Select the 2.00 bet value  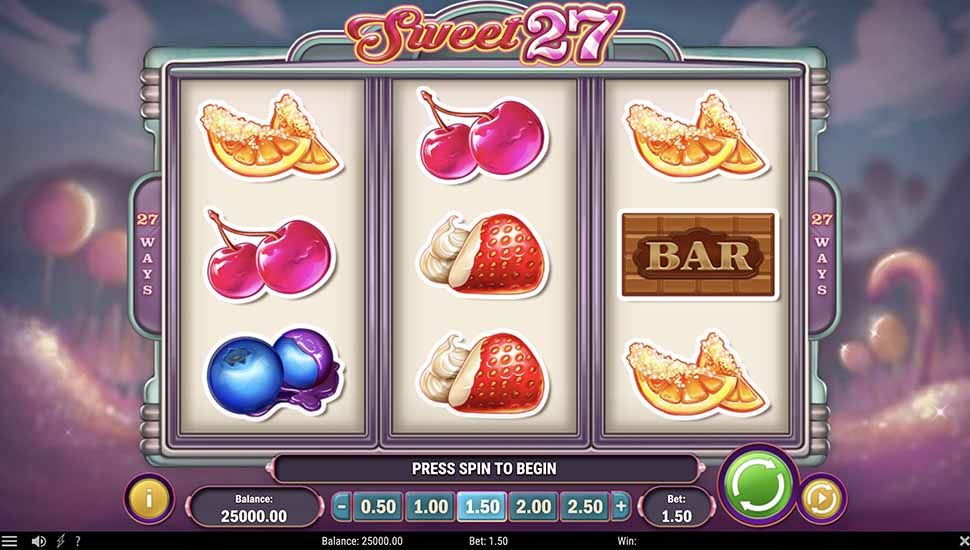point(533,507)
